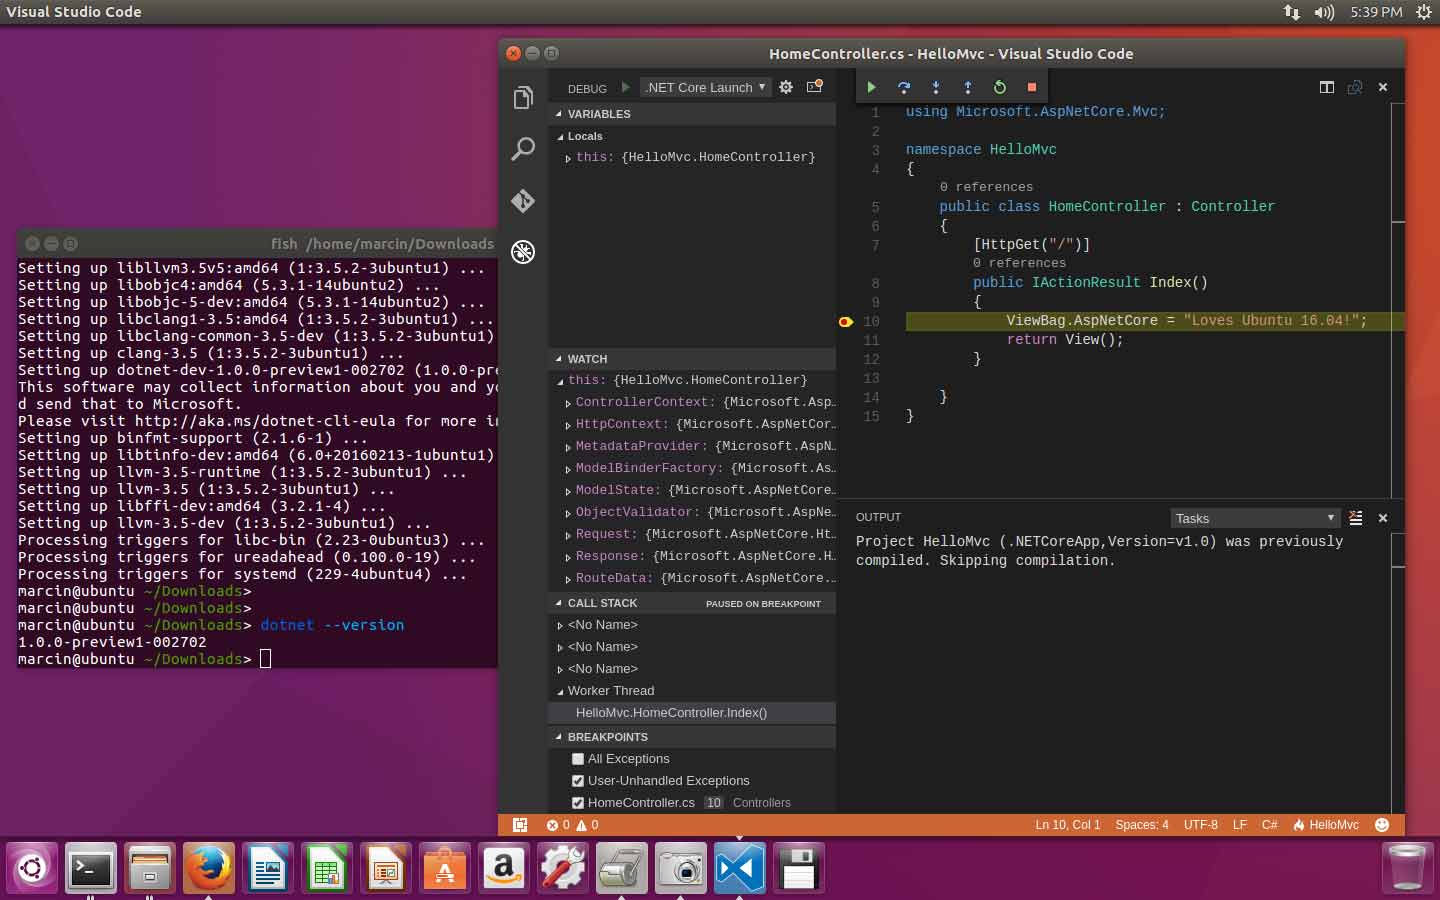Image resolution: width=1440 pixels, height=900 pixels.
Task: Open the network indicator in top bar
Action: coord(1291,12)
